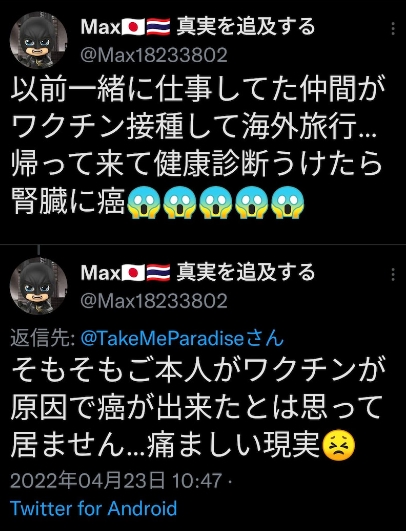
Task: Click the persevering face emoji after 痛ましい現実
Action: (339, 445)
